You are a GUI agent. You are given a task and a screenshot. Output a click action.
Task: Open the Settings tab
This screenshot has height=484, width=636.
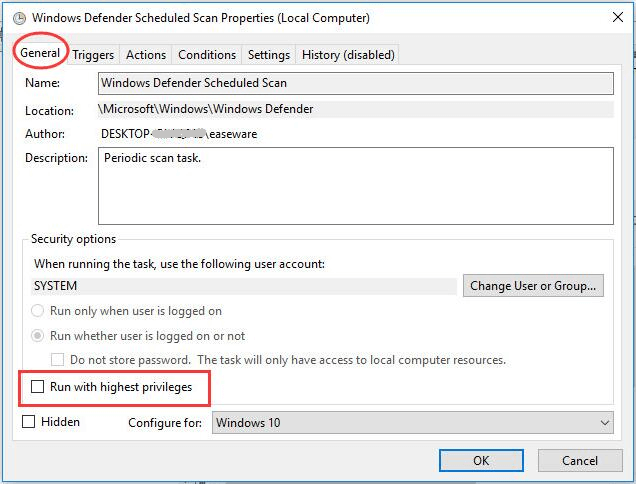tap(268, 55)
